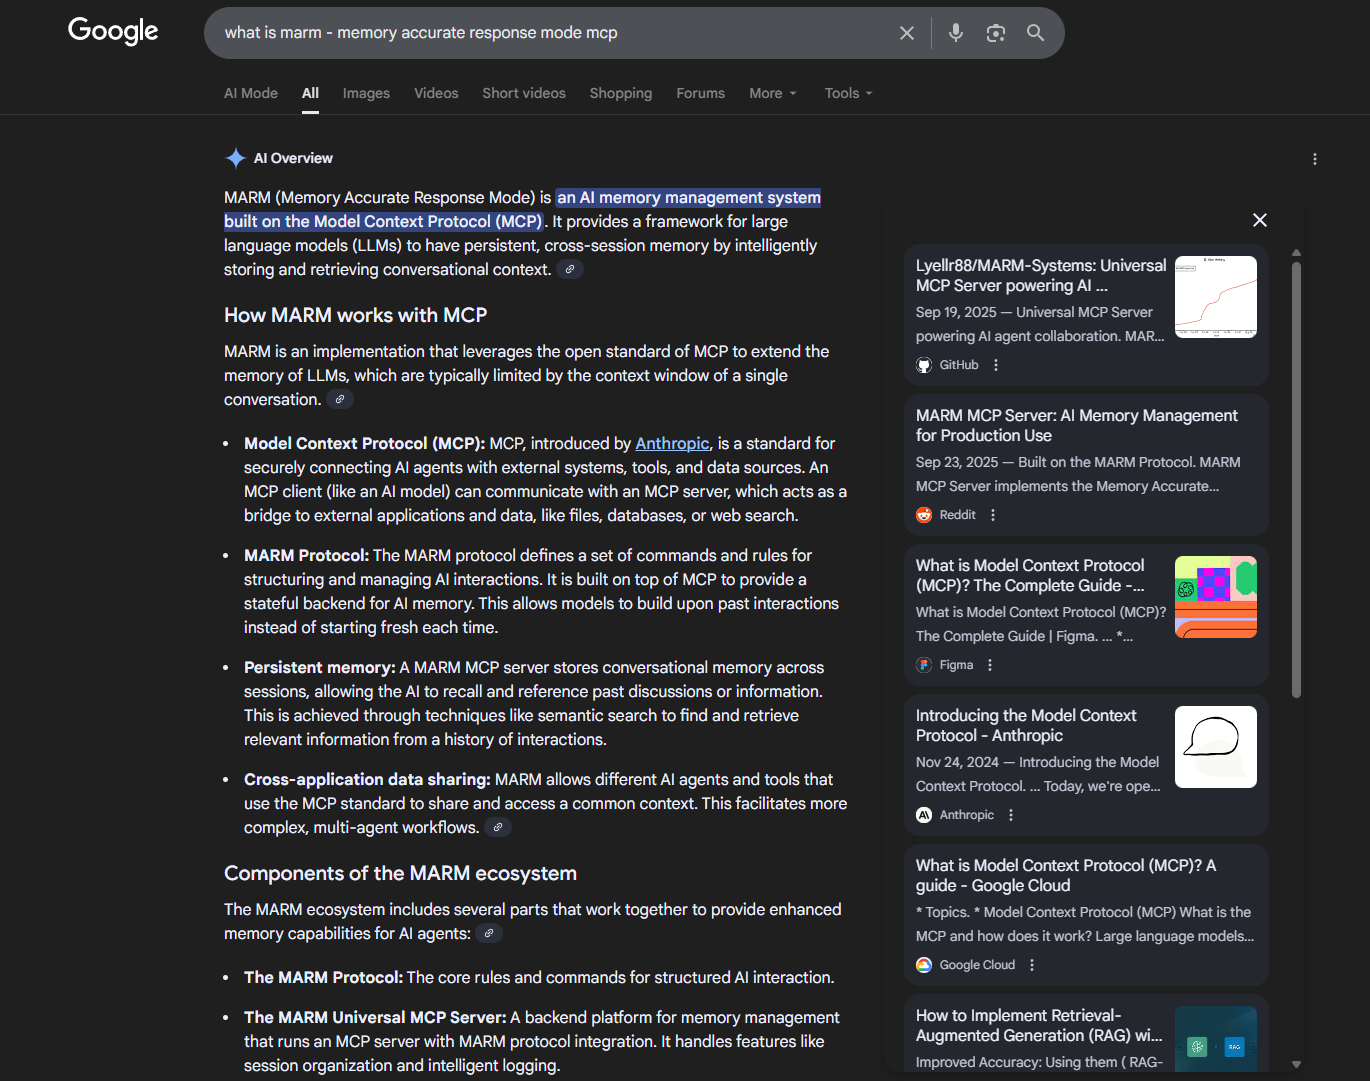Open 'Introducing the Model Context Protocol - Anthropic' result

[1026, 725]
